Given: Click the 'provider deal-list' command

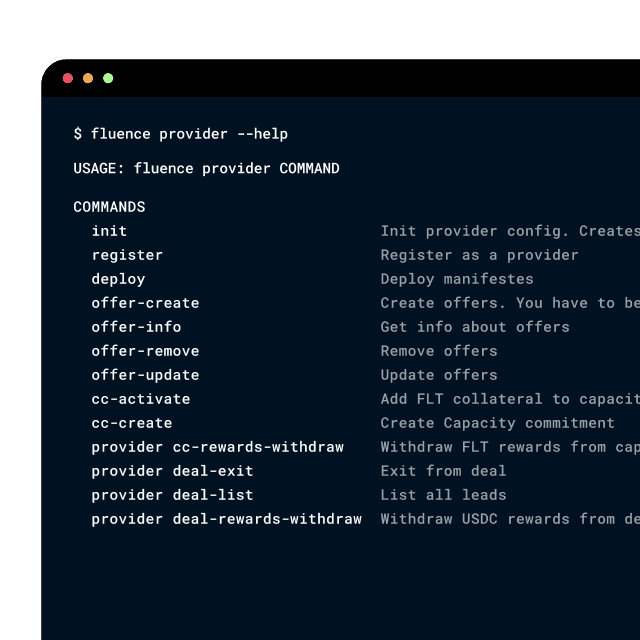Looking at the screenshot, I should (172, 495).
